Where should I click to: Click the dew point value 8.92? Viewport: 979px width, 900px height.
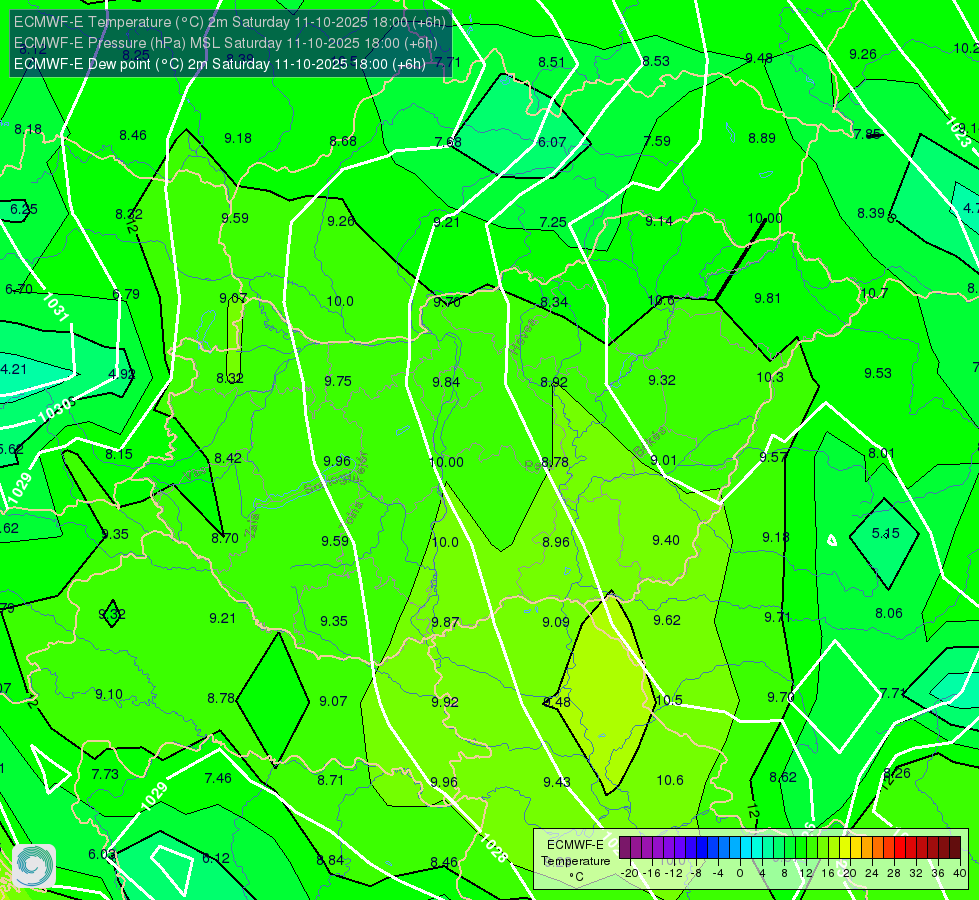pos(554,382)
